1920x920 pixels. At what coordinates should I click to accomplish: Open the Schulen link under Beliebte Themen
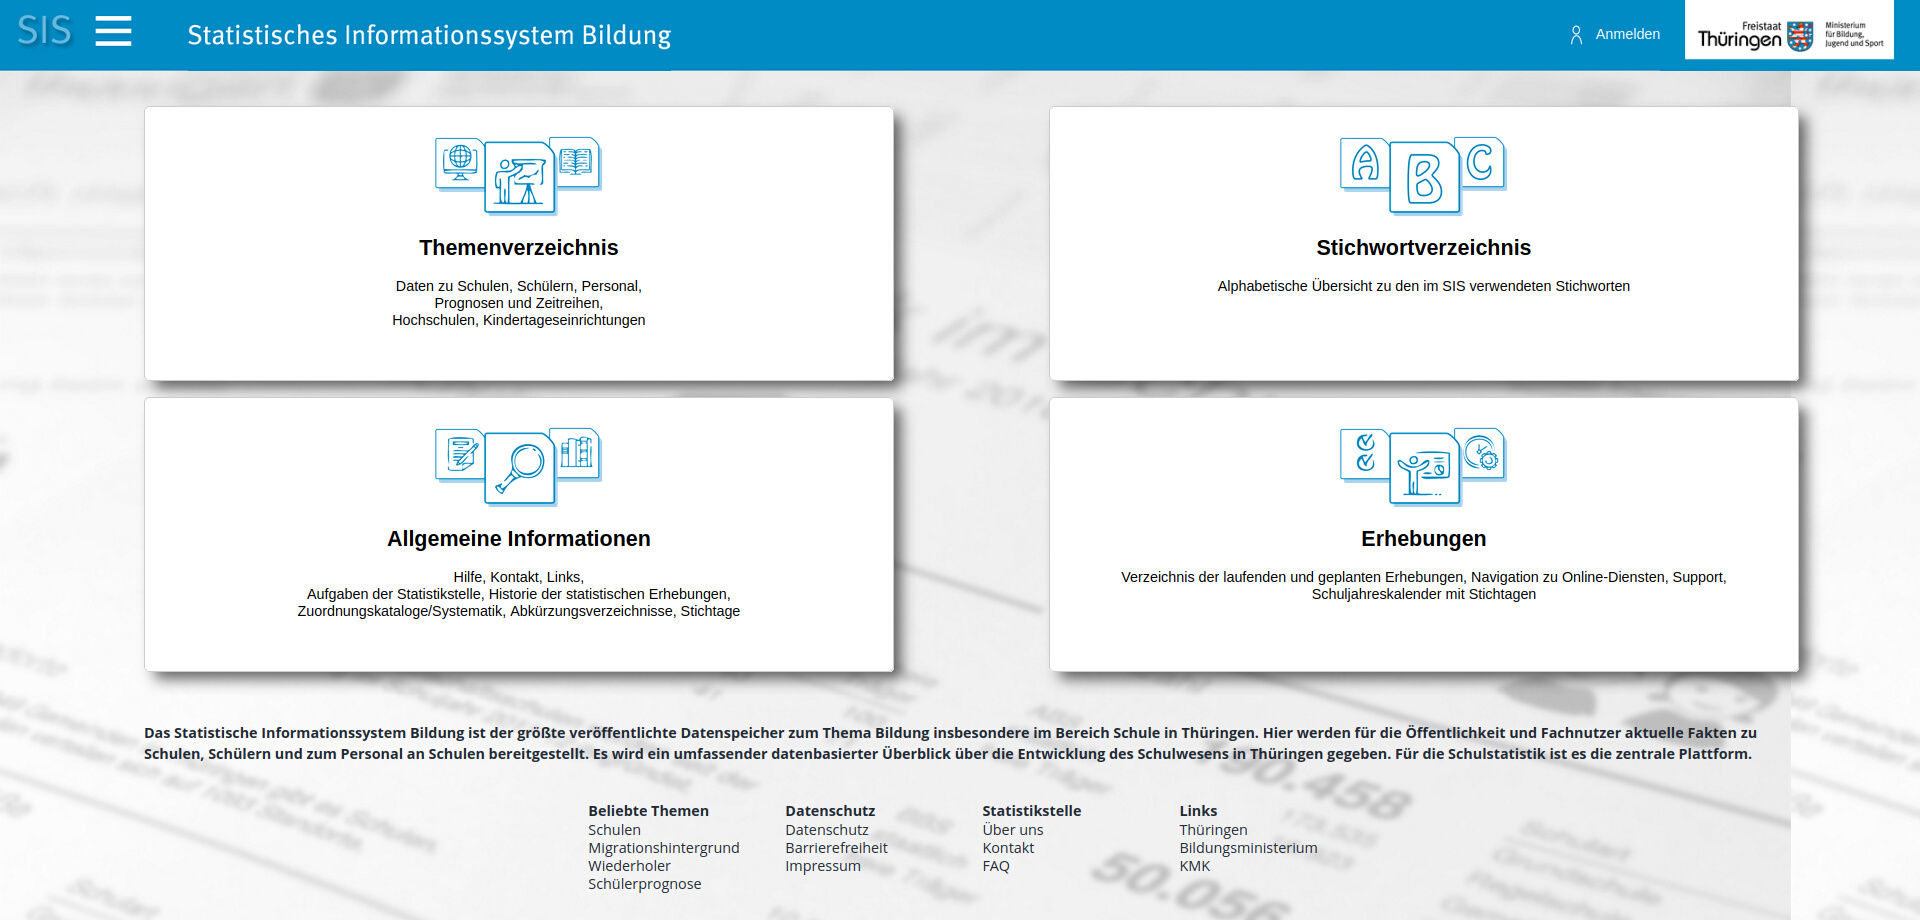click(614, 829)
